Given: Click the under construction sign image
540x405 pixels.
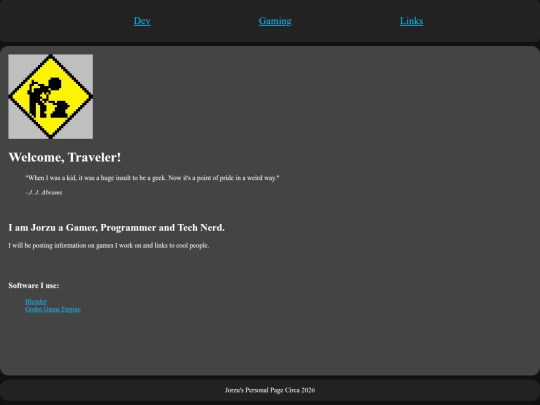Looking at the screenshot, I should click(x=51, y=96).
